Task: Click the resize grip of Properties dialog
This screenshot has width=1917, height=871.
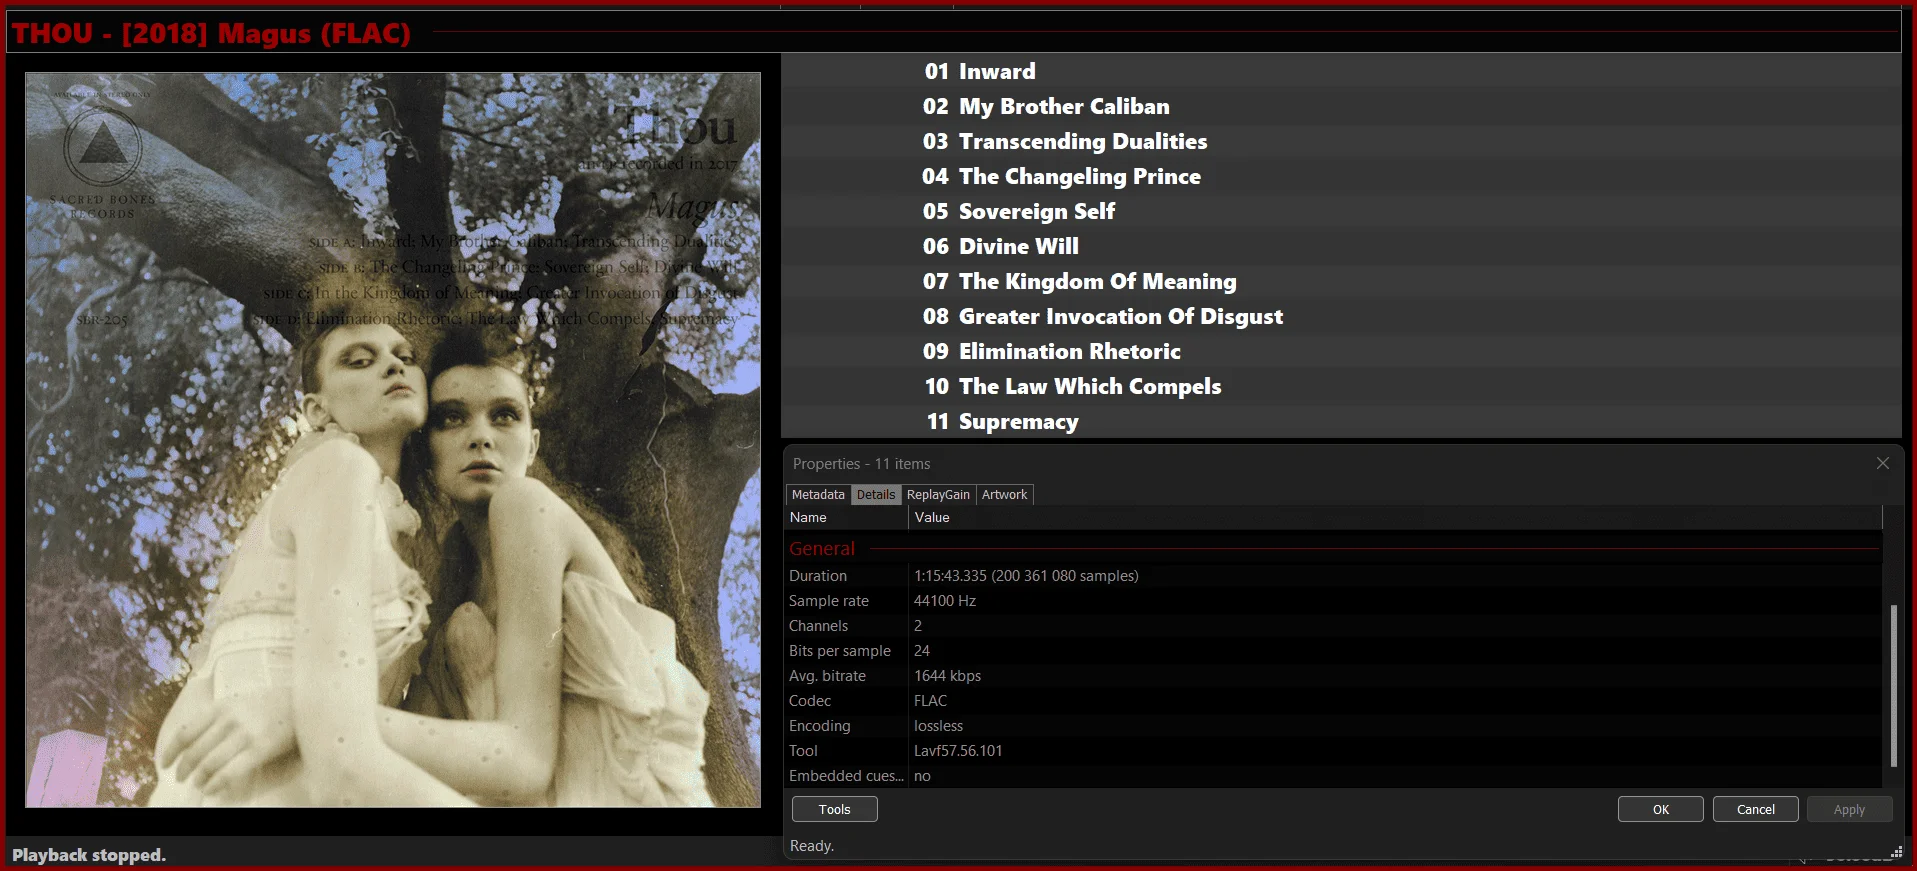Action: coord(1896,852)
